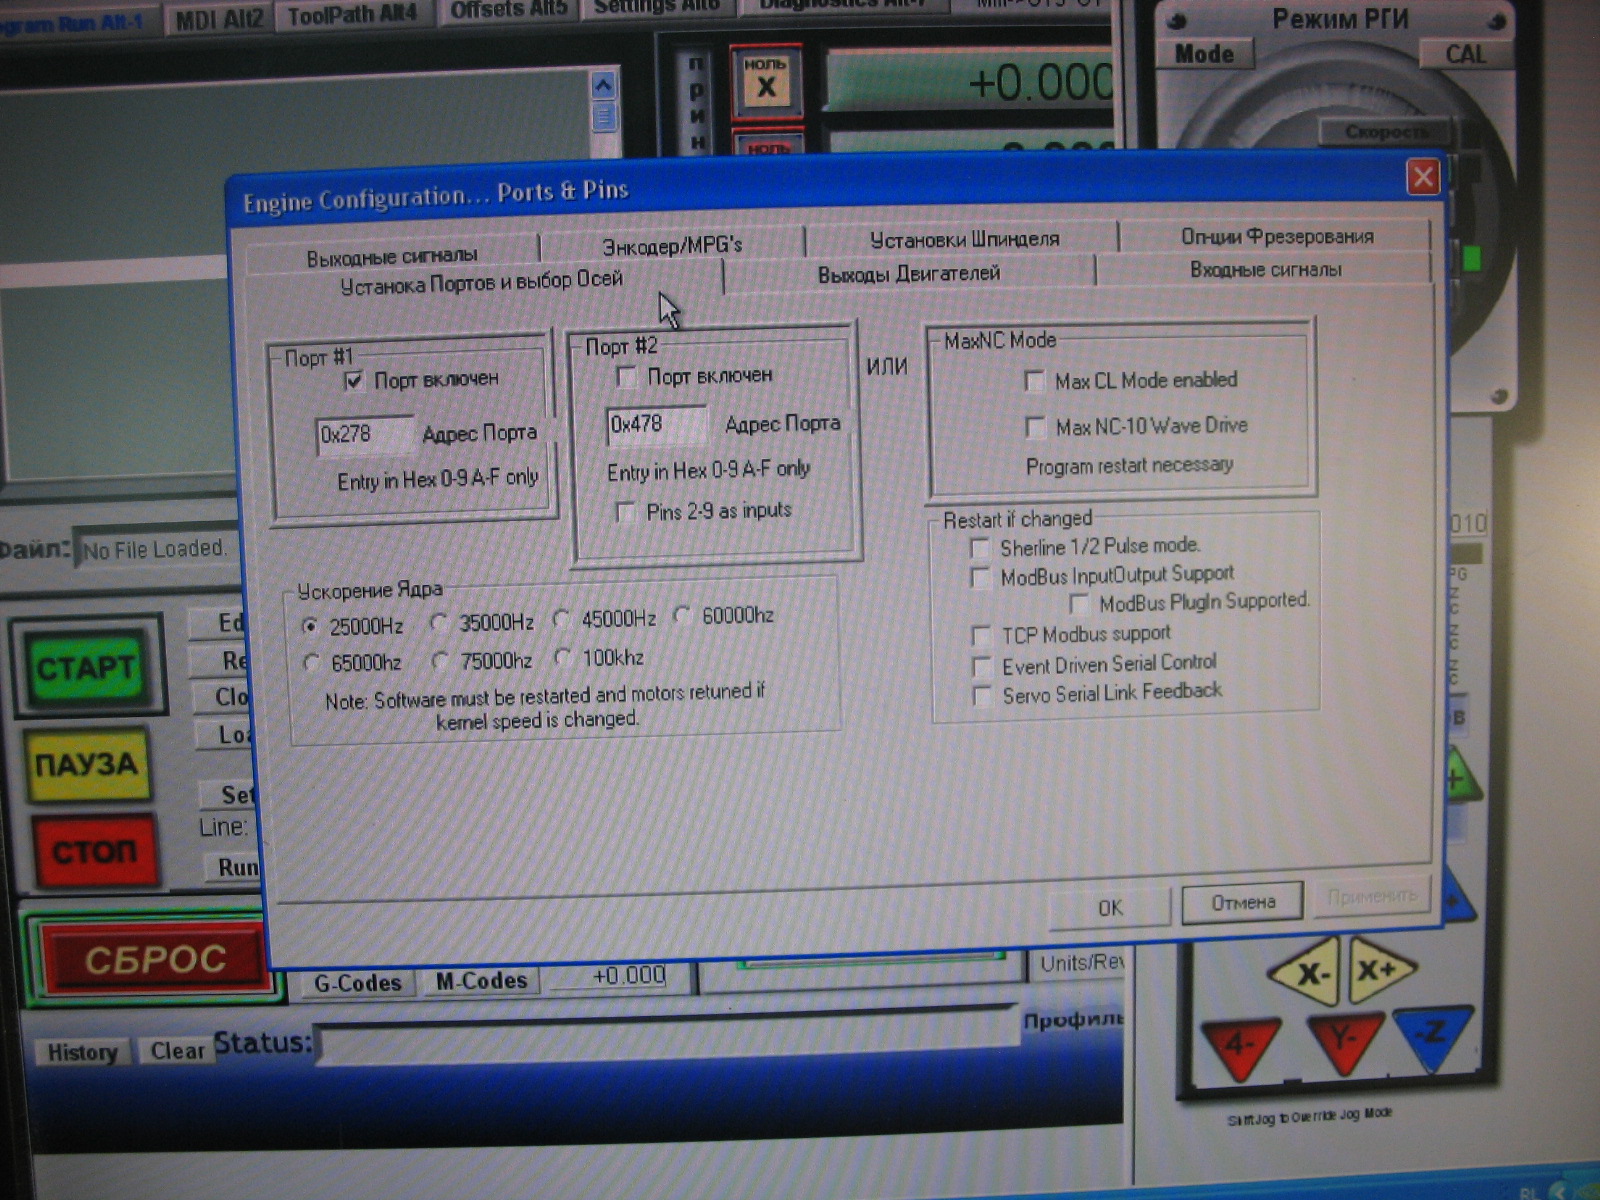The image size is (1600, 1200).
Task: Click the 'ИЛИ' label between port groups
Action: tap(886, 367)
